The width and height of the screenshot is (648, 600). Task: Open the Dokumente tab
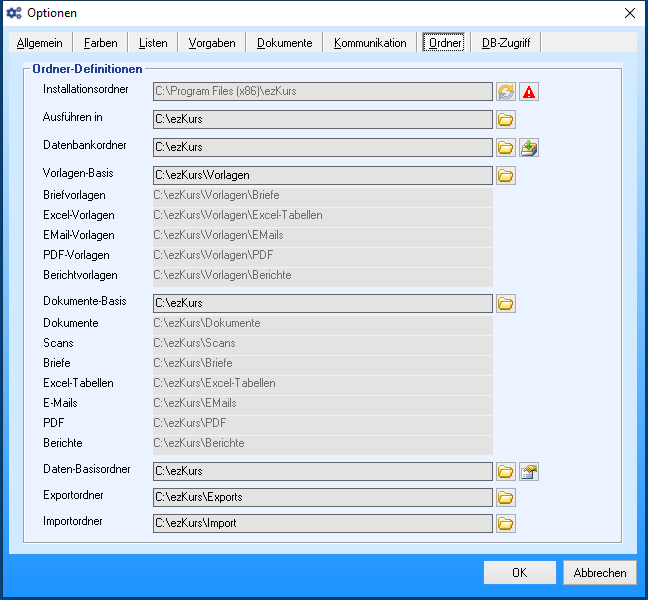[285, 43]
